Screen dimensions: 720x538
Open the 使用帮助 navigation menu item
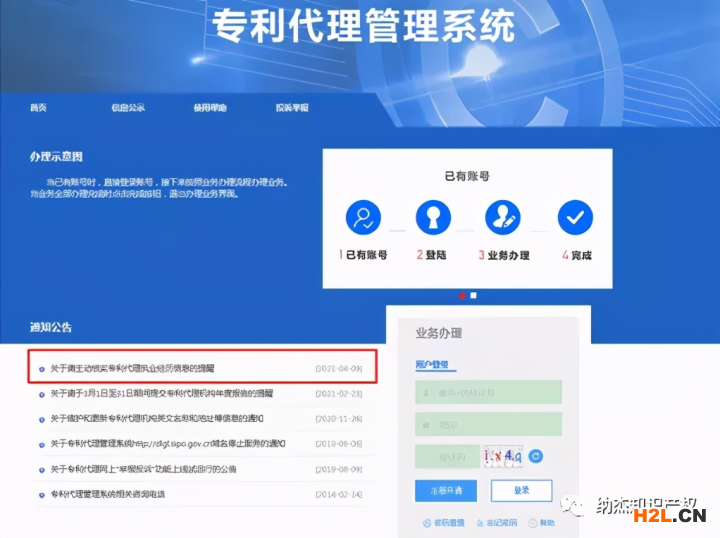(x=210, y=108)
